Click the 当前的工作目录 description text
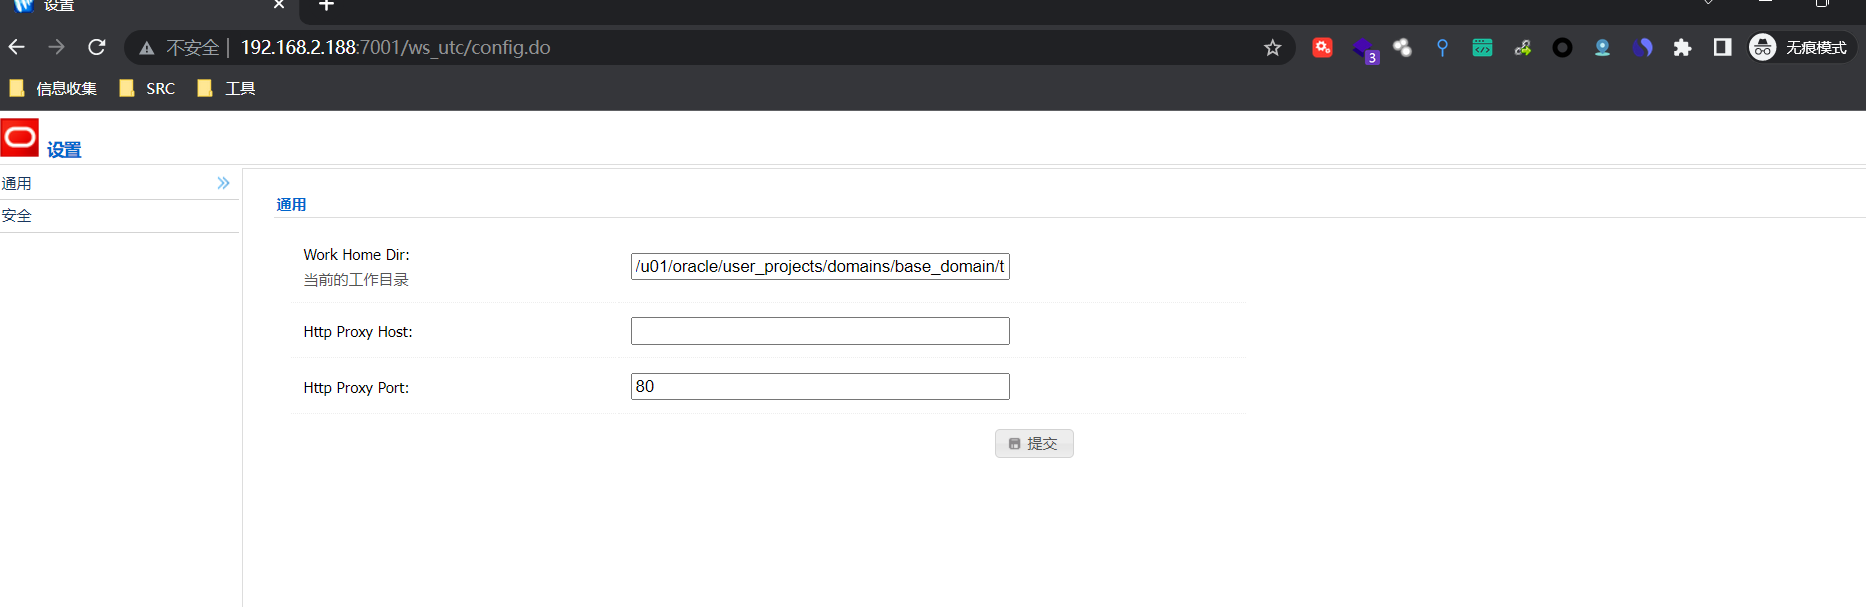The image size is (1866, 607). pos(356,280)
